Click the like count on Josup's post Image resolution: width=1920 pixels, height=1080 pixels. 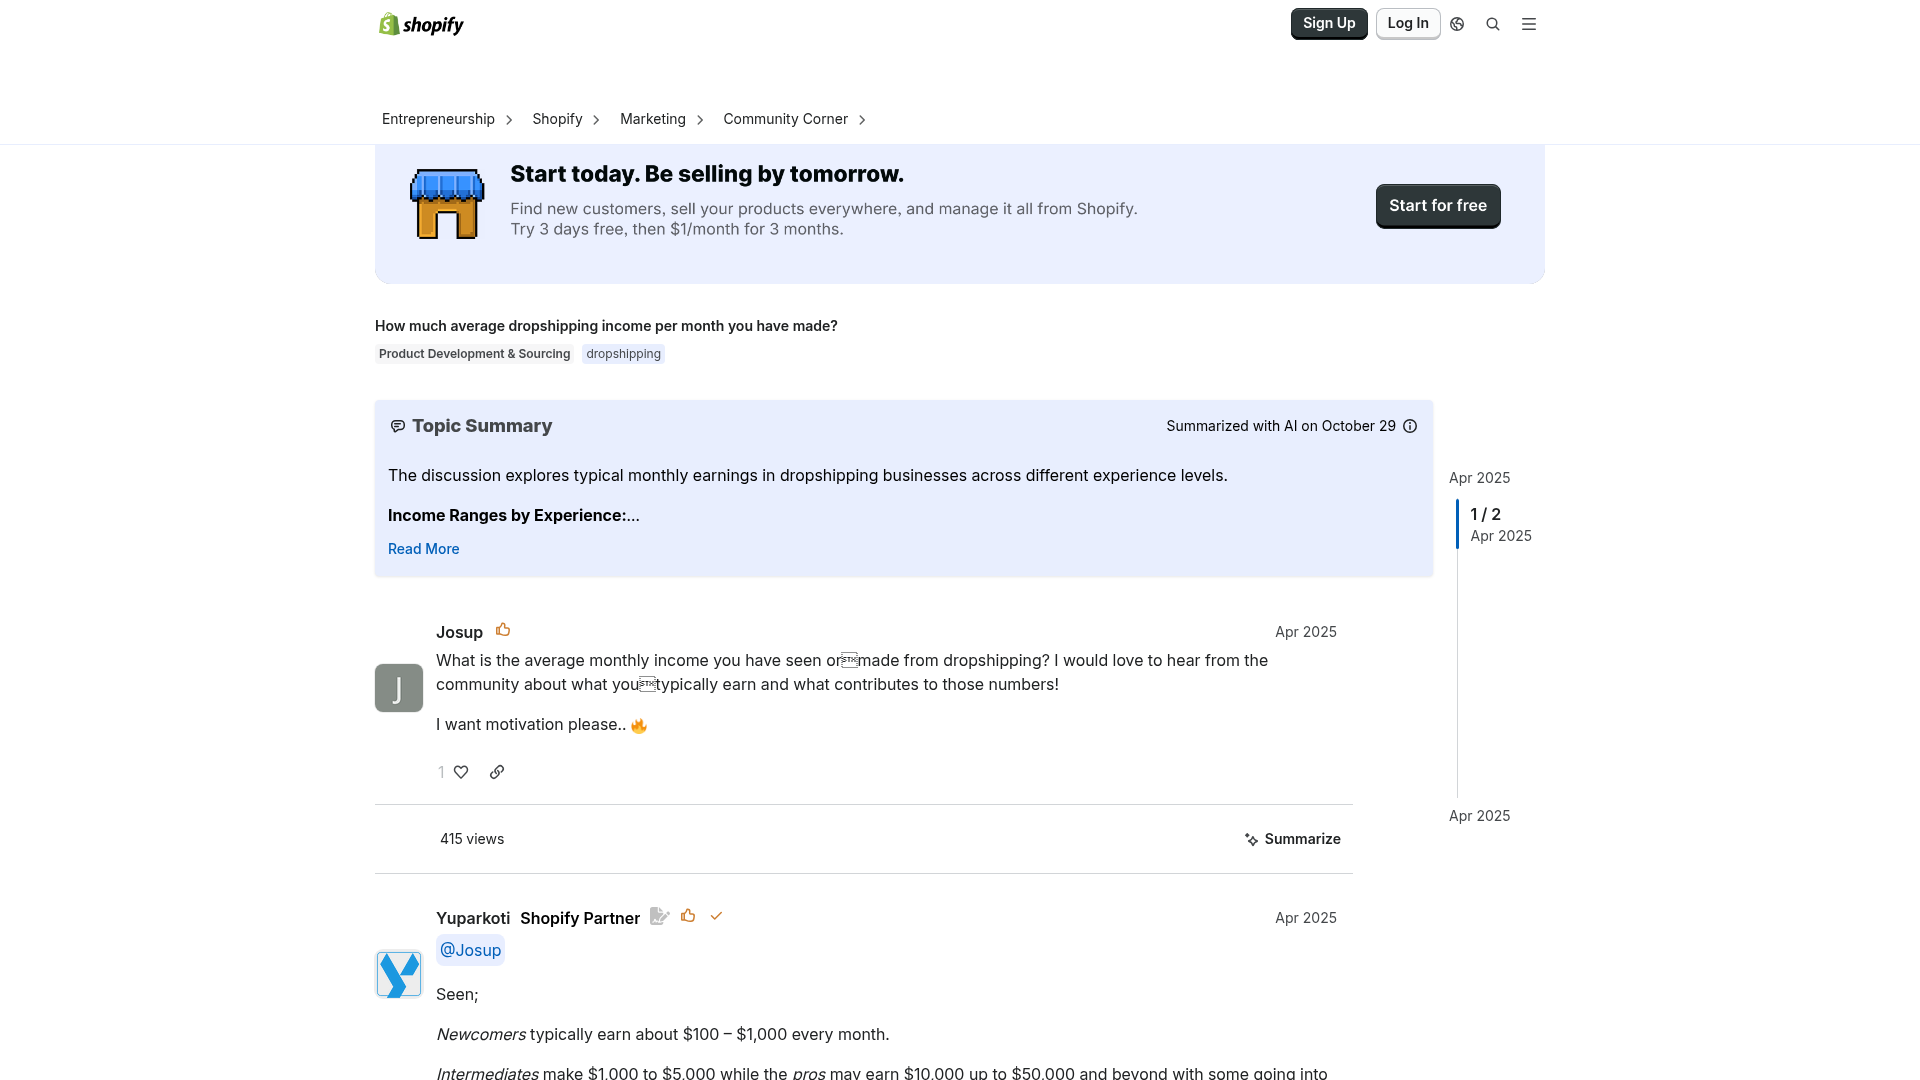tap(441, 772)
